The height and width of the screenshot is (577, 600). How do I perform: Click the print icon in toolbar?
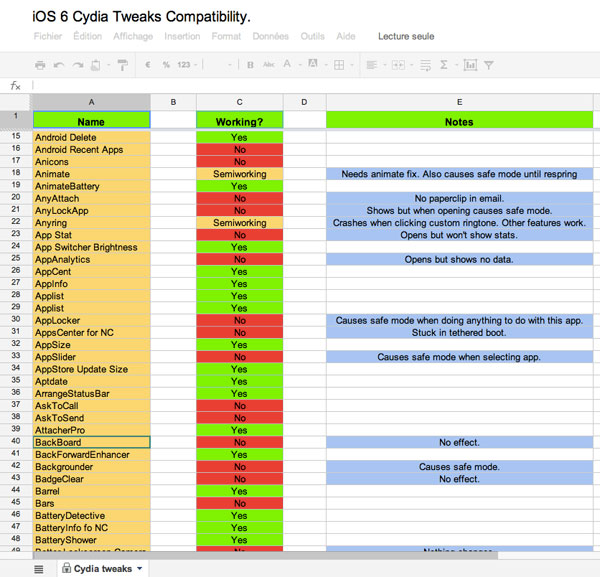40,65
